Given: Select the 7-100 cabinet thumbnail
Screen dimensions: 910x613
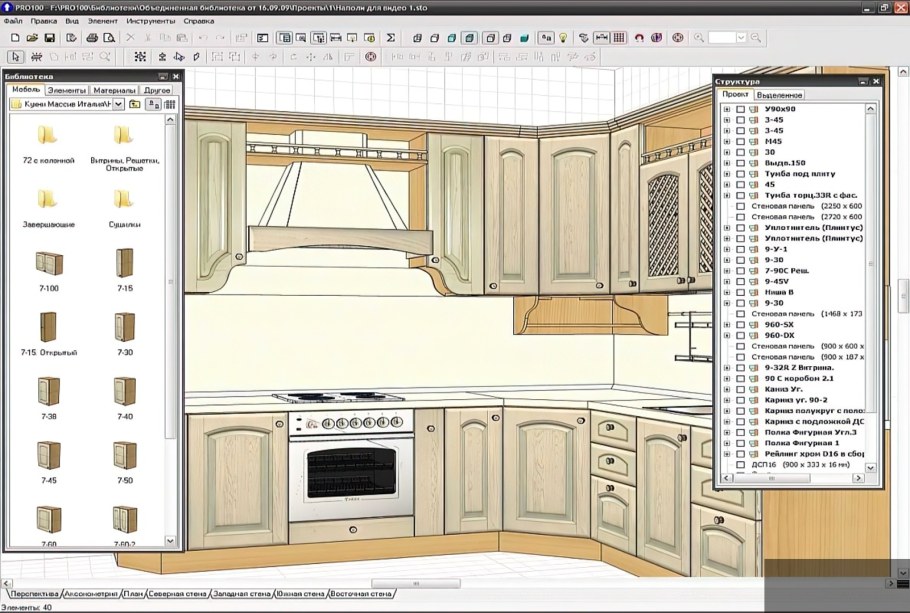Looking at the screenshot, I should click(48, 264).
